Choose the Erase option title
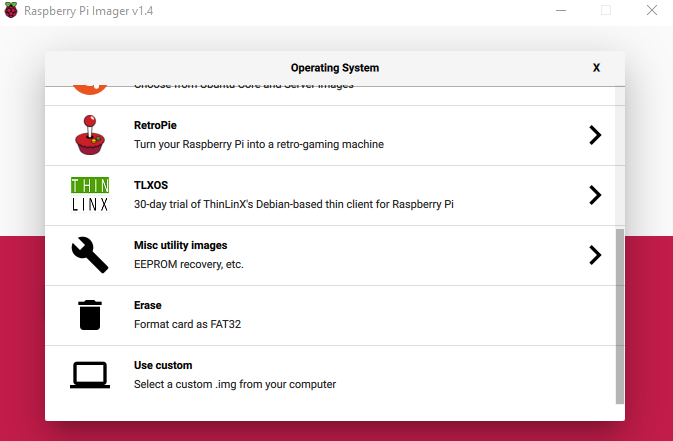Image resolution: width=673 pixels, height=441 pixels. click(x=148, y=305)
